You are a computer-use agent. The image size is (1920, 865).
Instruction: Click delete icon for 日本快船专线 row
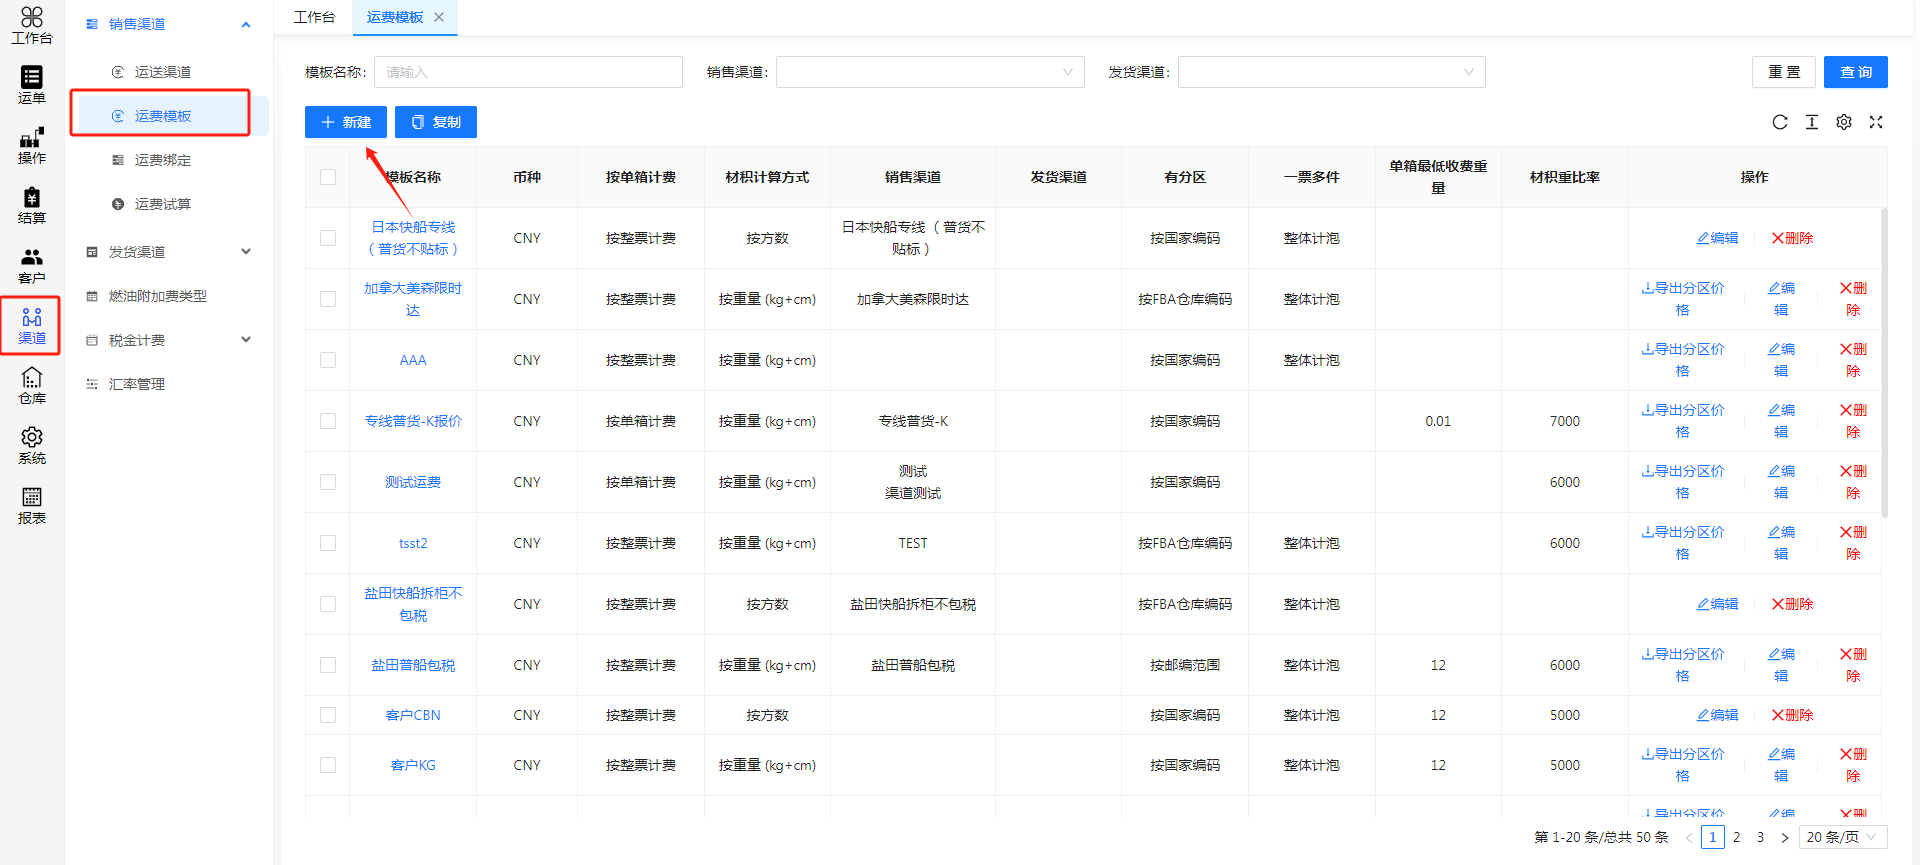coord(1792,238)
